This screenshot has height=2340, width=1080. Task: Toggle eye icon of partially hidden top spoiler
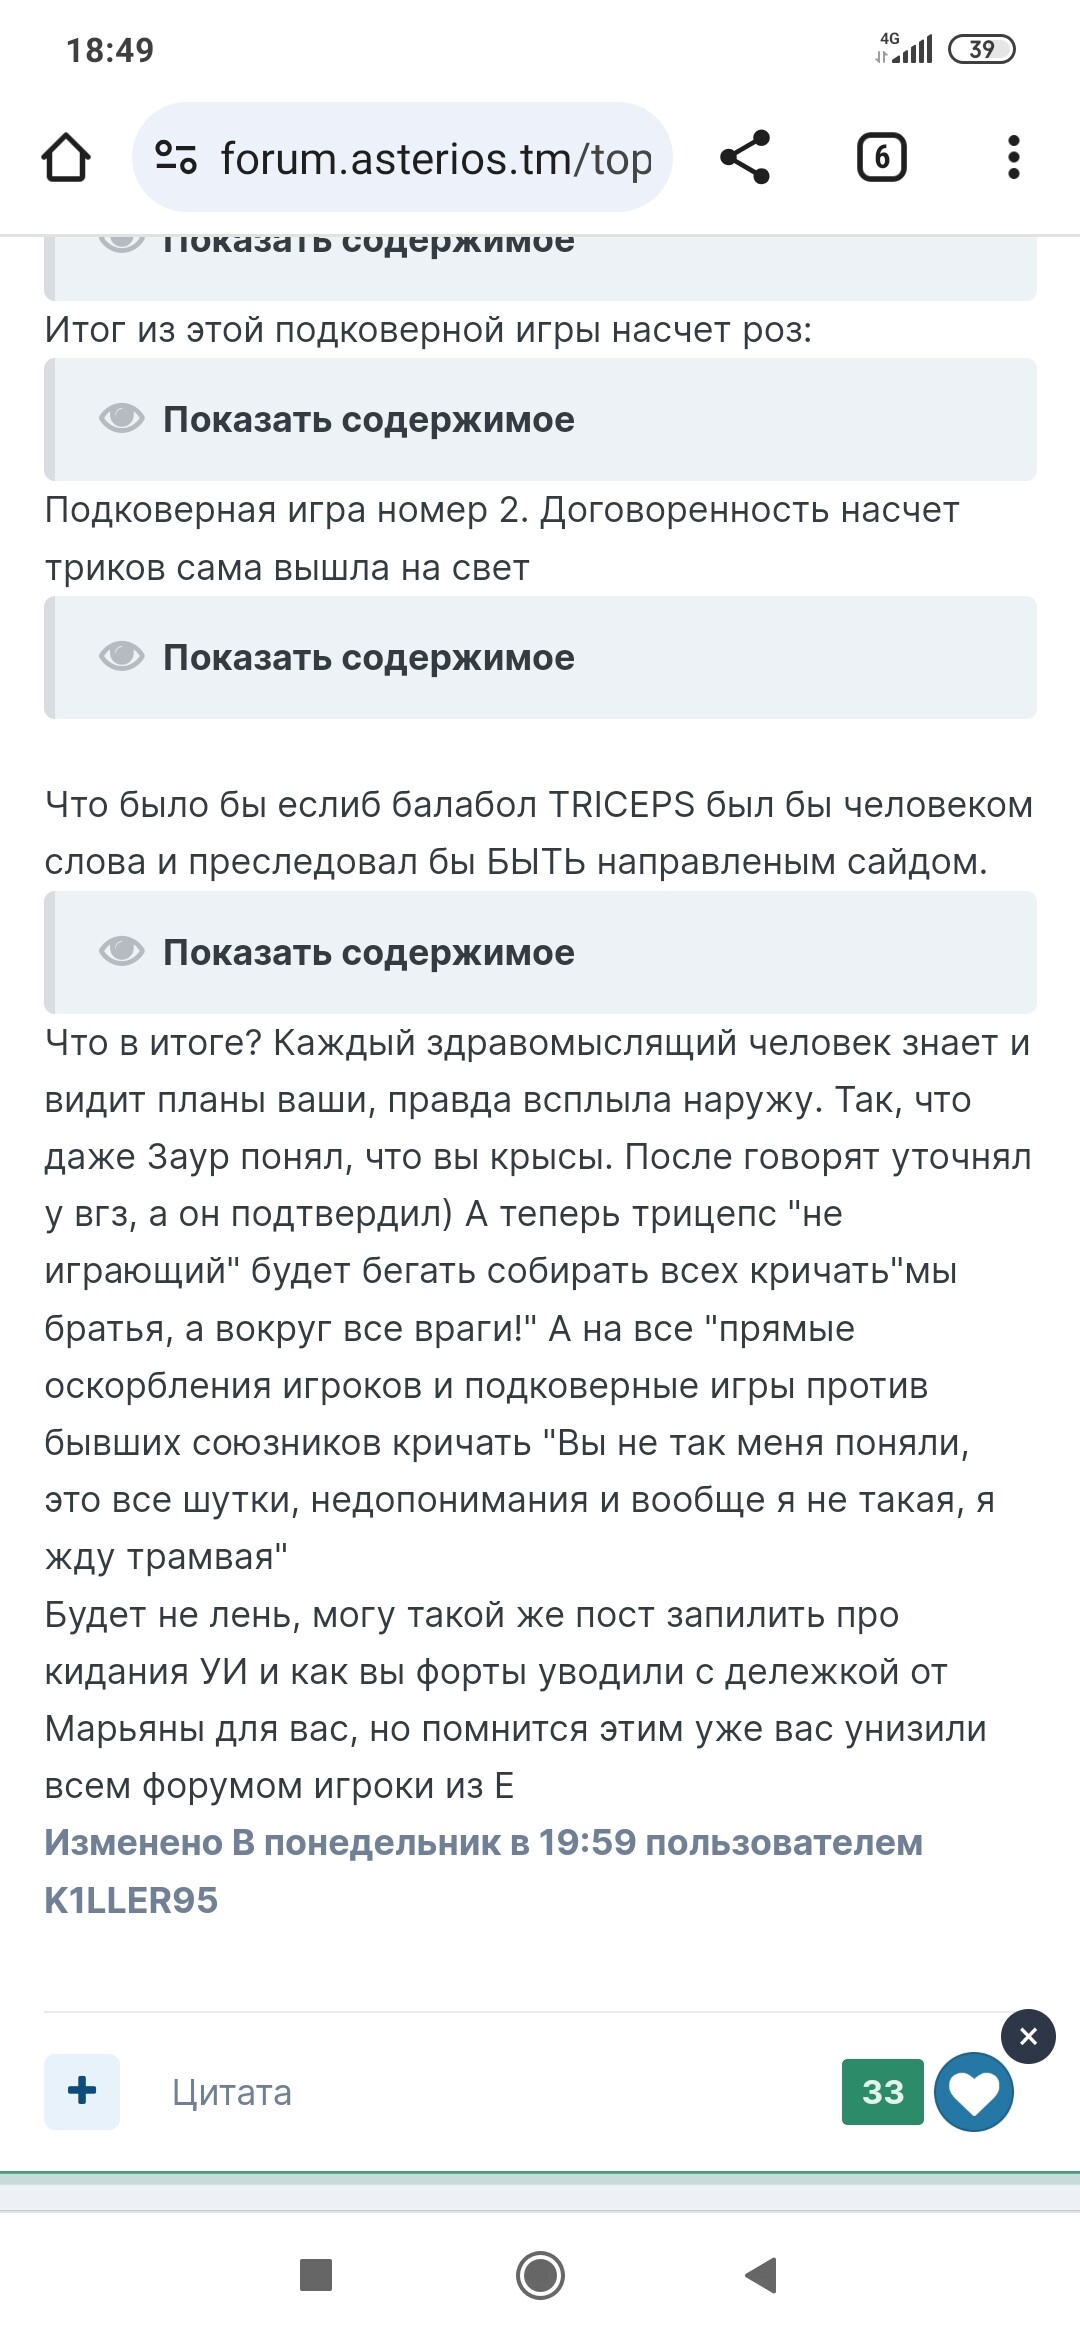pos(122,243)
